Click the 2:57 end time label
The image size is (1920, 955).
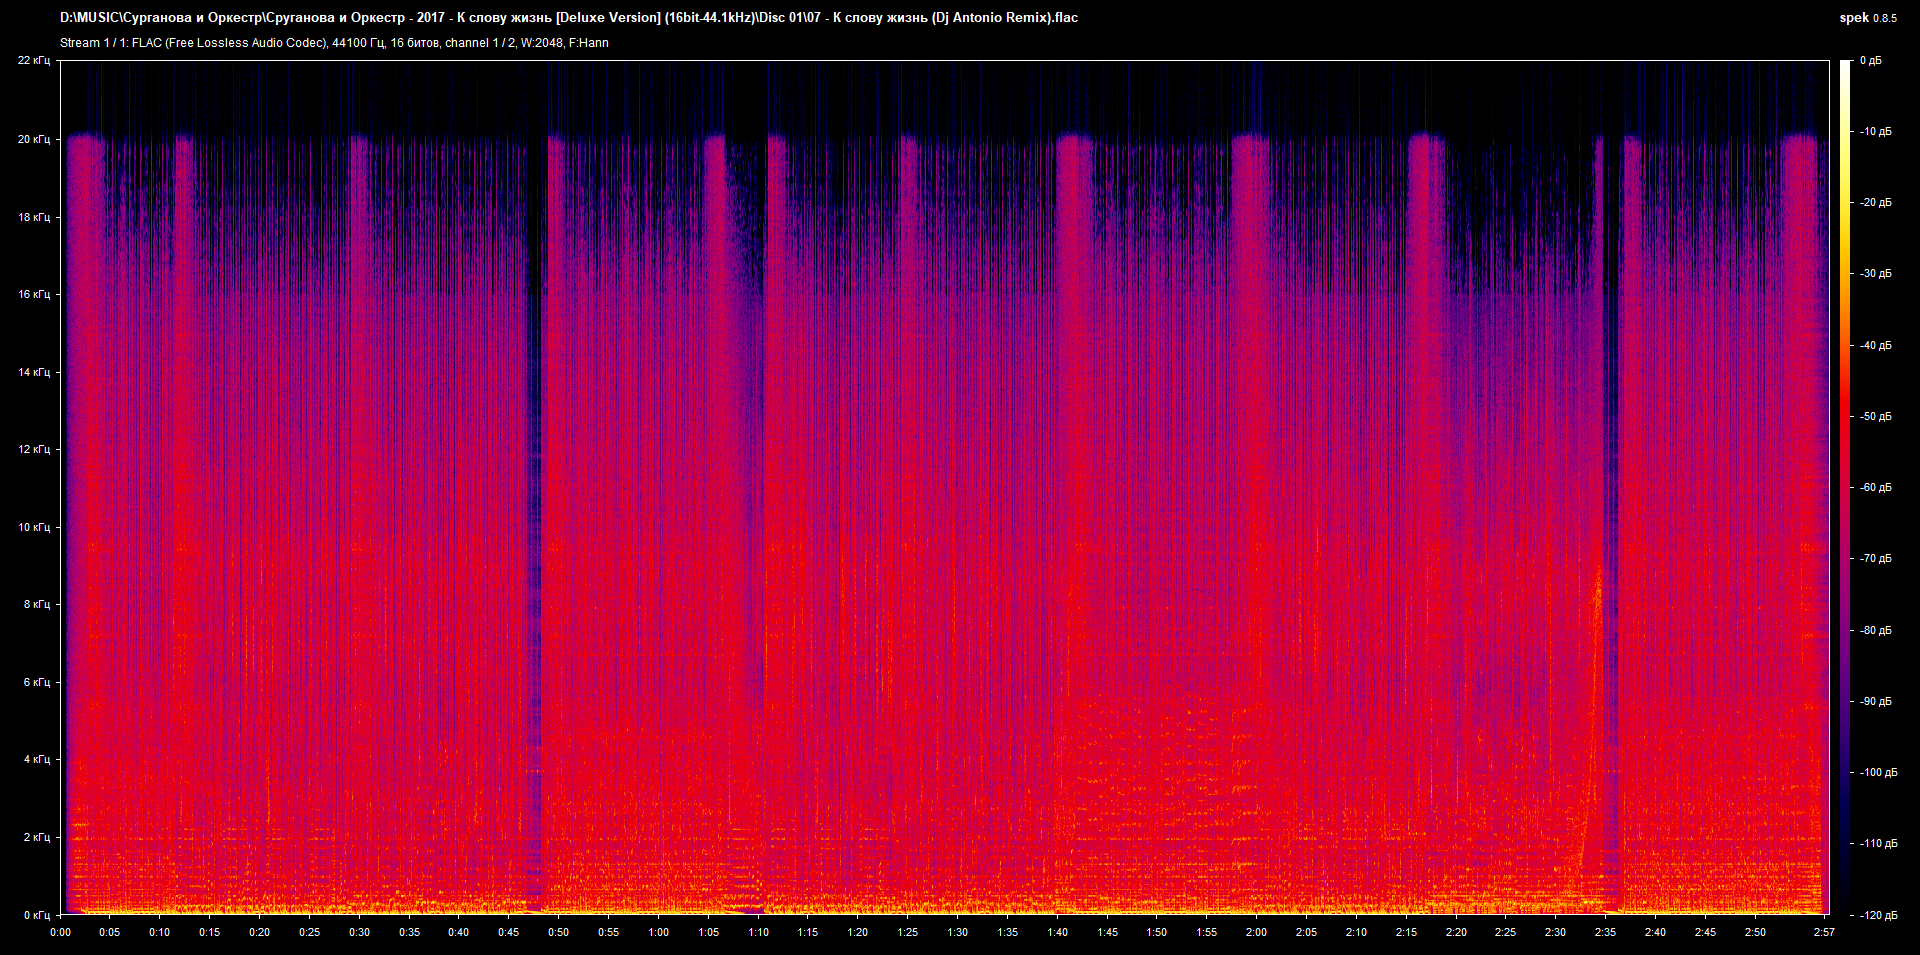coord(1824,932)
